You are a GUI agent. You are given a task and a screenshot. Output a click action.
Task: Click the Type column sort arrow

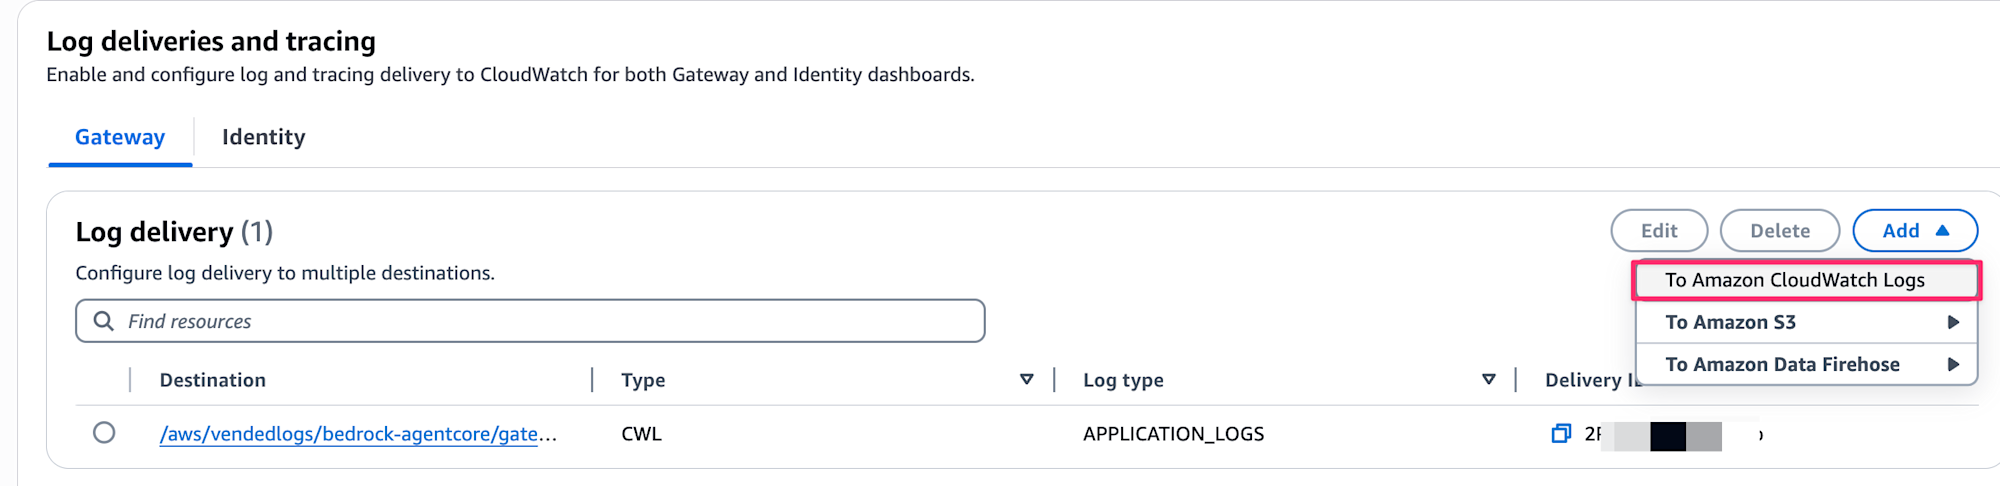click(x=1026, y=380)
